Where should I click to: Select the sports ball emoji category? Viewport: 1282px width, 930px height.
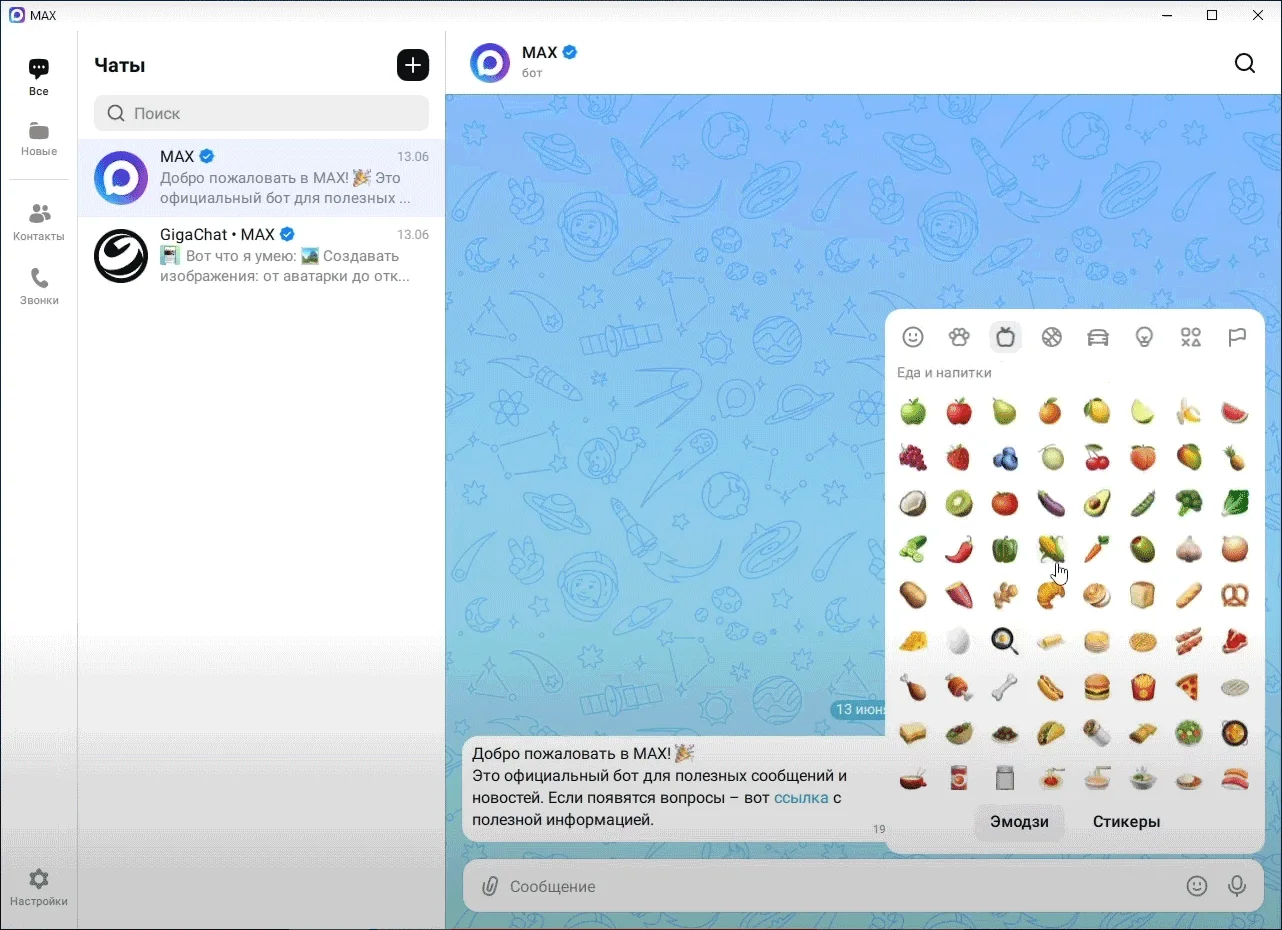click(1051, 337)
